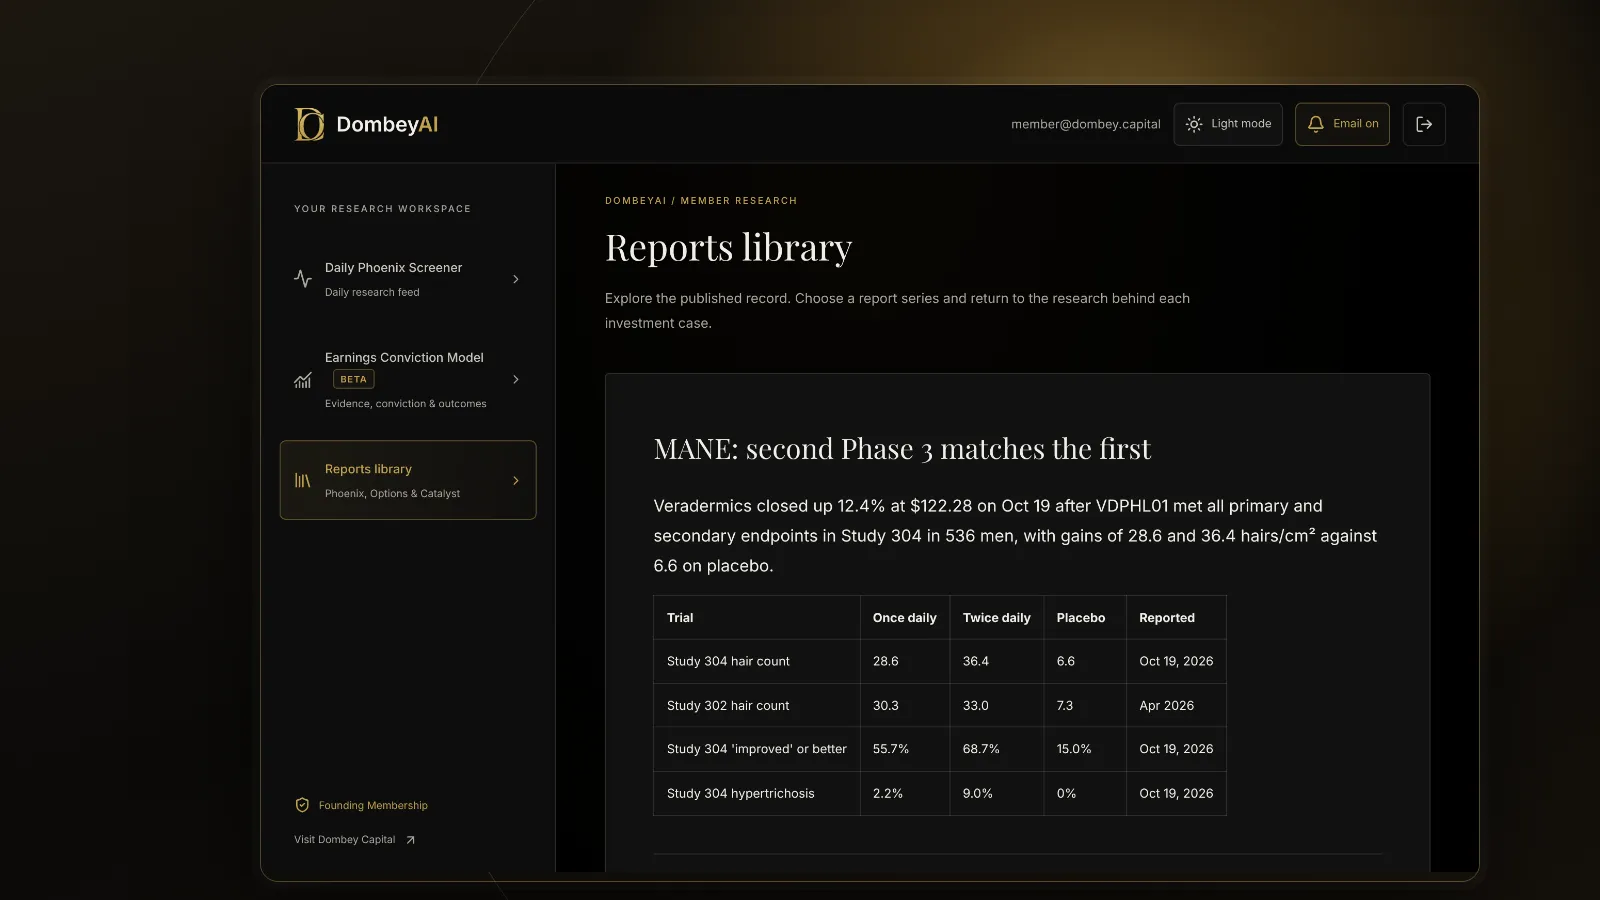The image size is (1600, 900).
Task: Click the Study 304 'improved' or better cell
Action: tap(757, 749)
